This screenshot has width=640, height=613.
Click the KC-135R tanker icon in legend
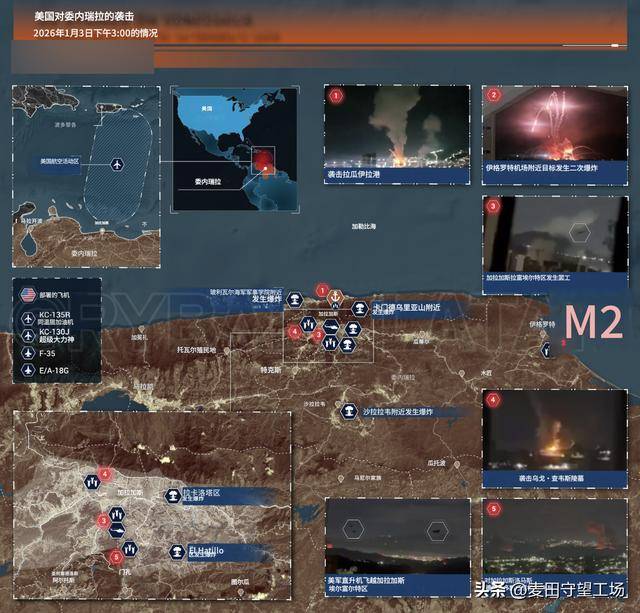[x=29, y=319]
